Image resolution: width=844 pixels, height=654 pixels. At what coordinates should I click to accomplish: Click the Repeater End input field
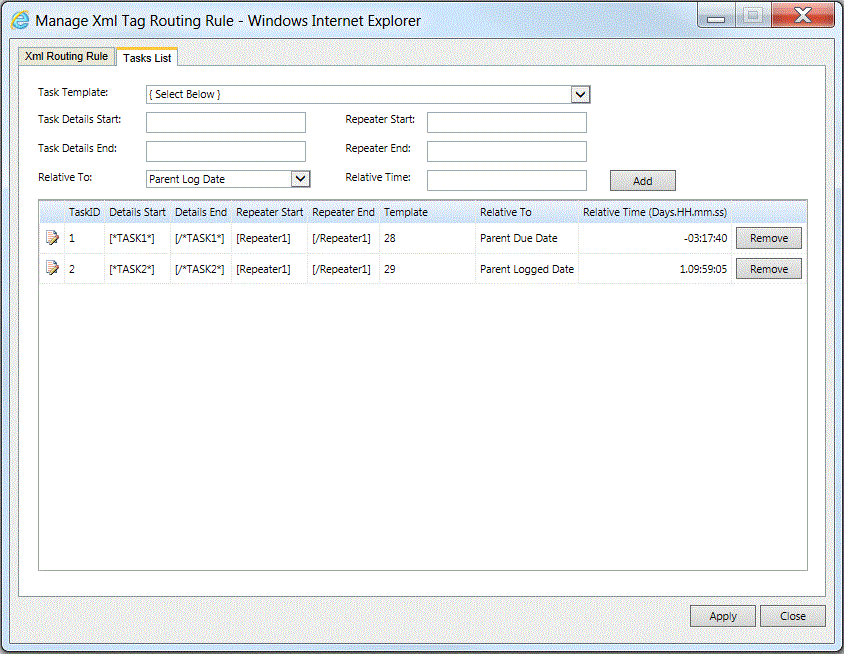(506, 151)
